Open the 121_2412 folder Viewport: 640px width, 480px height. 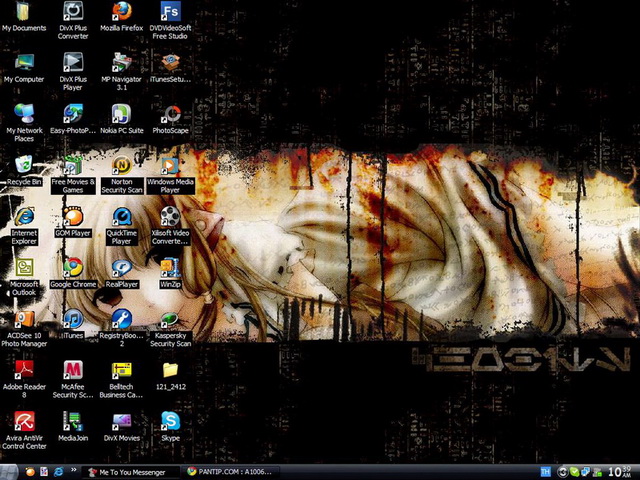(170, 370)
